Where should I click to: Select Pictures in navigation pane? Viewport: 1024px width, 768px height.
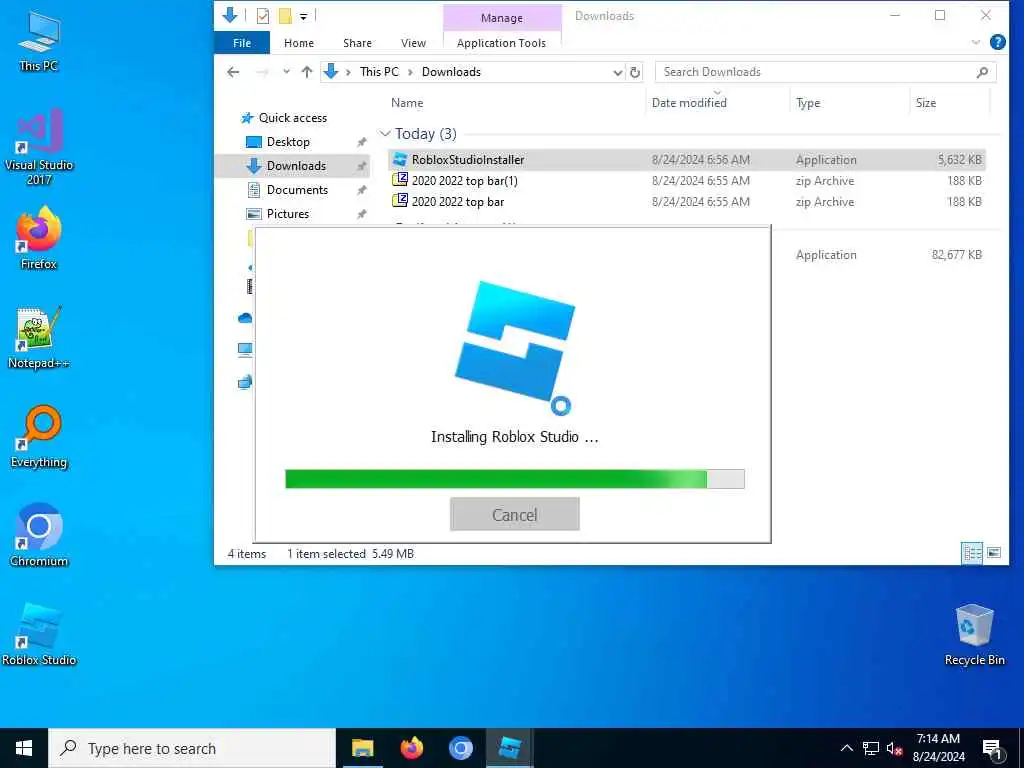click(287, 214)
